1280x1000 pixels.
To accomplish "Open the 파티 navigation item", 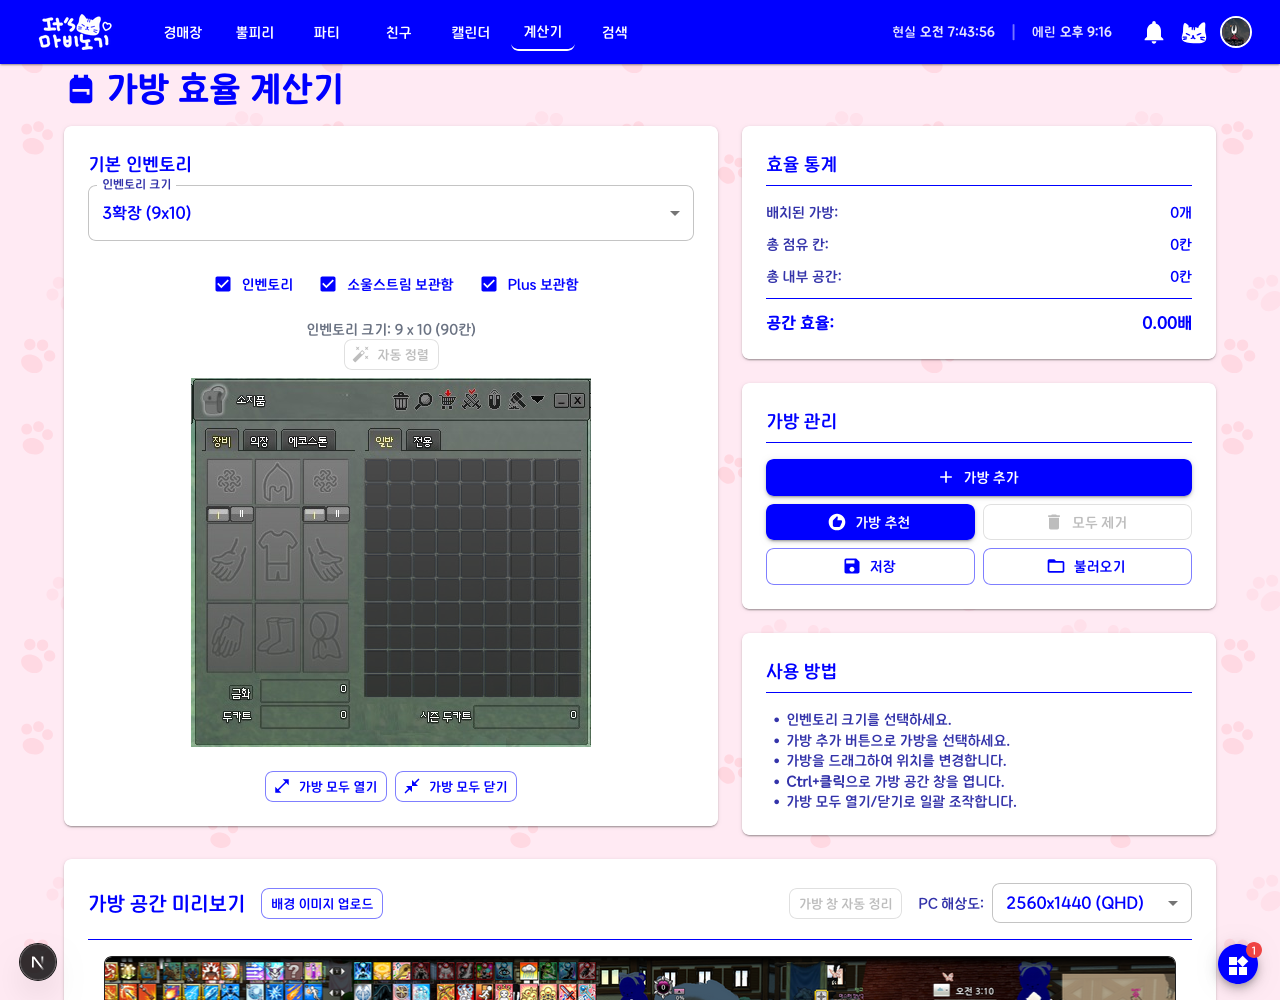I will pos(327,32).
